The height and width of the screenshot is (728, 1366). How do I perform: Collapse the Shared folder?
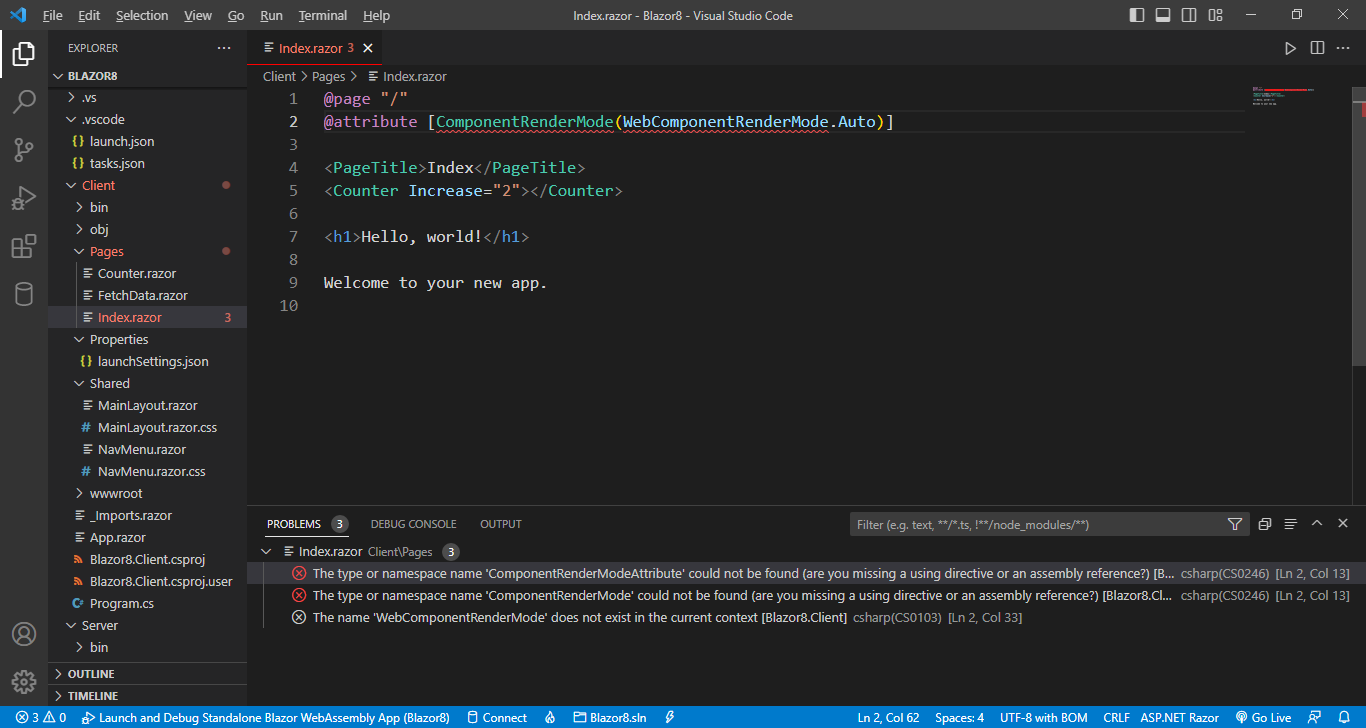click(x=147, y=383)
